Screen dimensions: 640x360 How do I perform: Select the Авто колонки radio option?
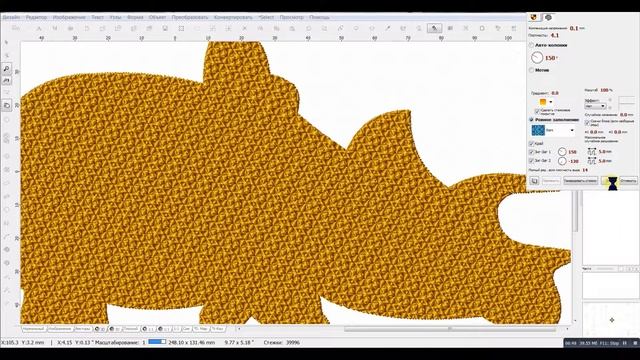tap(531, 45)
